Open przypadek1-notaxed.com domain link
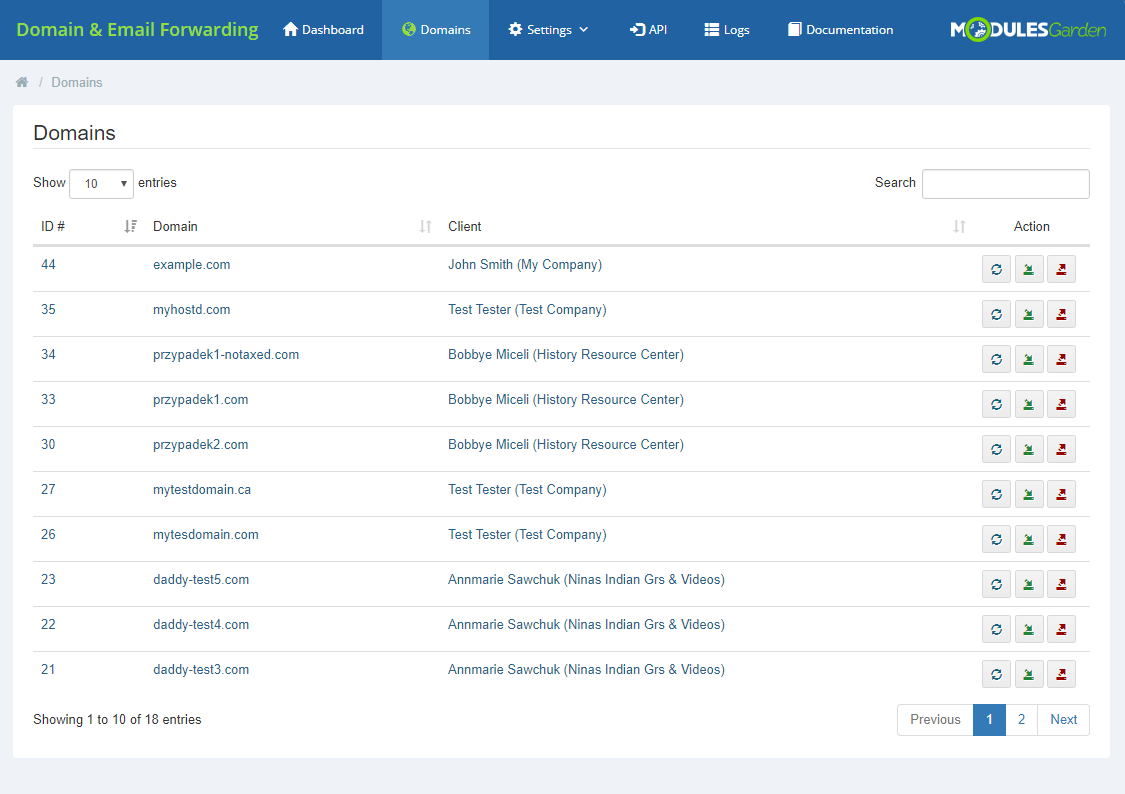The image size is (1125, 794). 226,355
